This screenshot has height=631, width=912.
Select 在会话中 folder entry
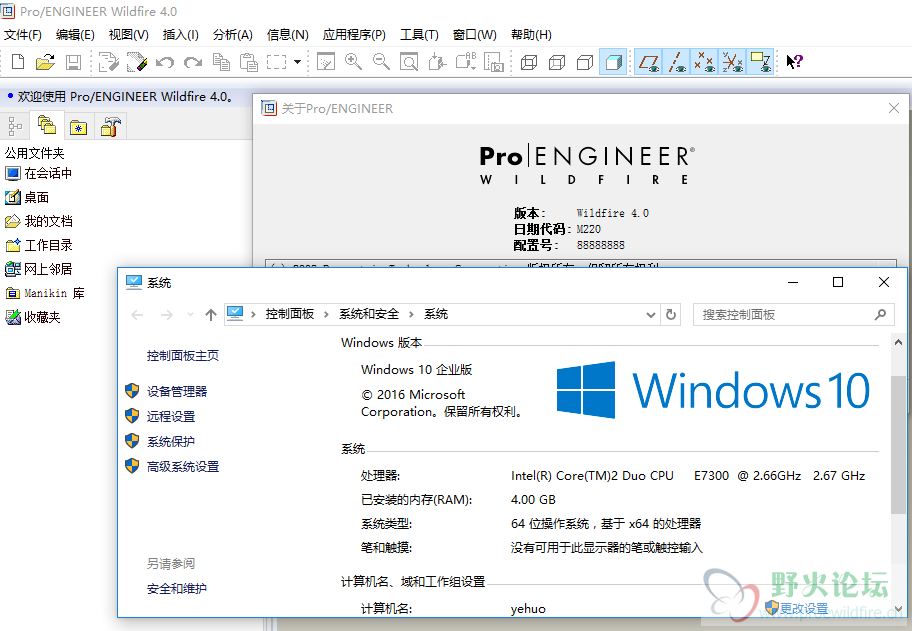pyautogui.click(x=38, y=173)
